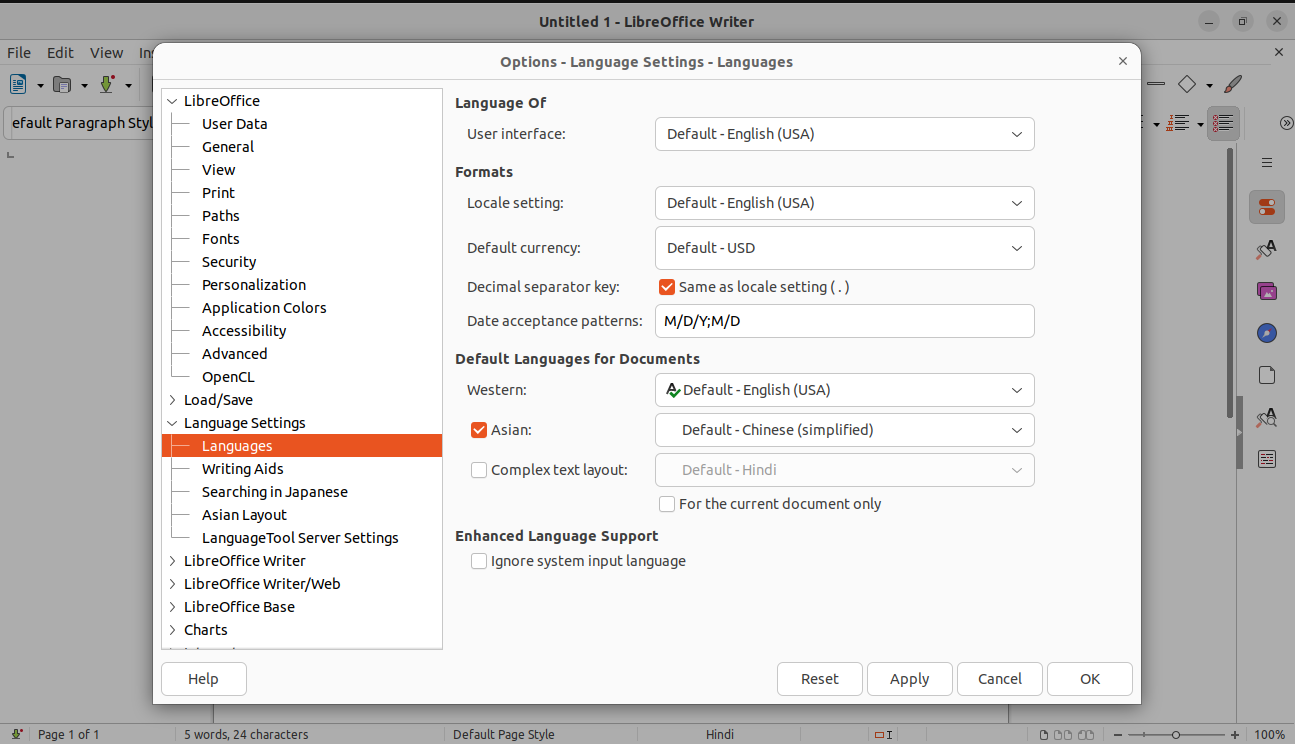Select the diamond basic shapes icon in Writer toolbar
The width and height of the screenshot is (1295, 744).
1187,85
